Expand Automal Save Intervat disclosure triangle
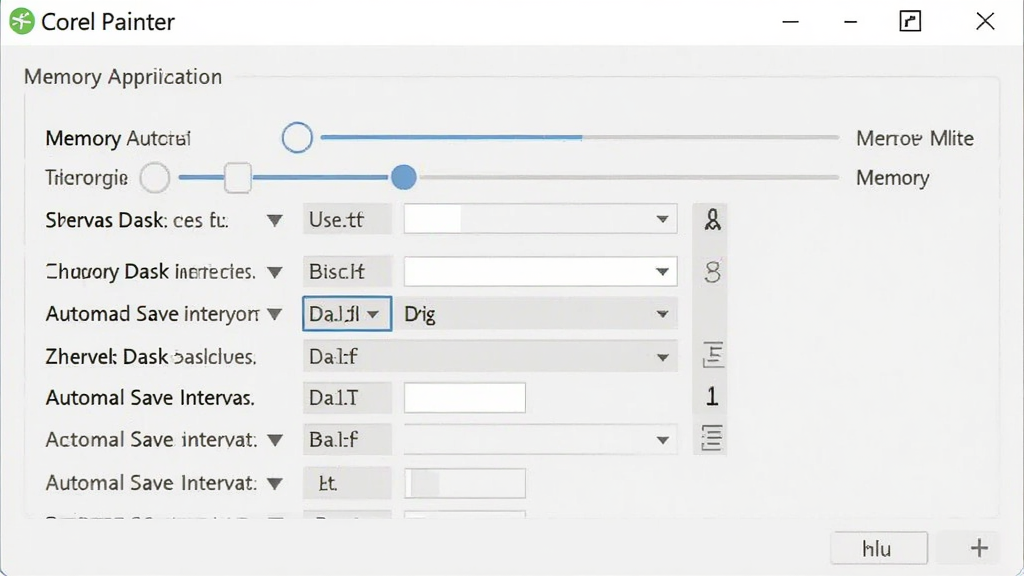The height and width of the screenshot is (576, 1024). [x=275, y=484]
